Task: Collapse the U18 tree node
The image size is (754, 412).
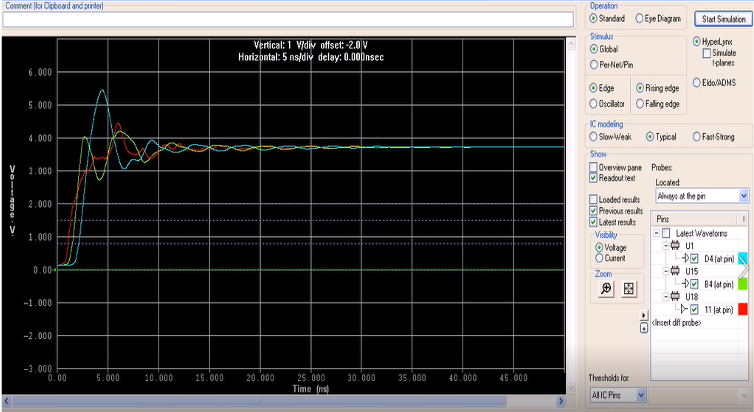Action: (666, 297)
